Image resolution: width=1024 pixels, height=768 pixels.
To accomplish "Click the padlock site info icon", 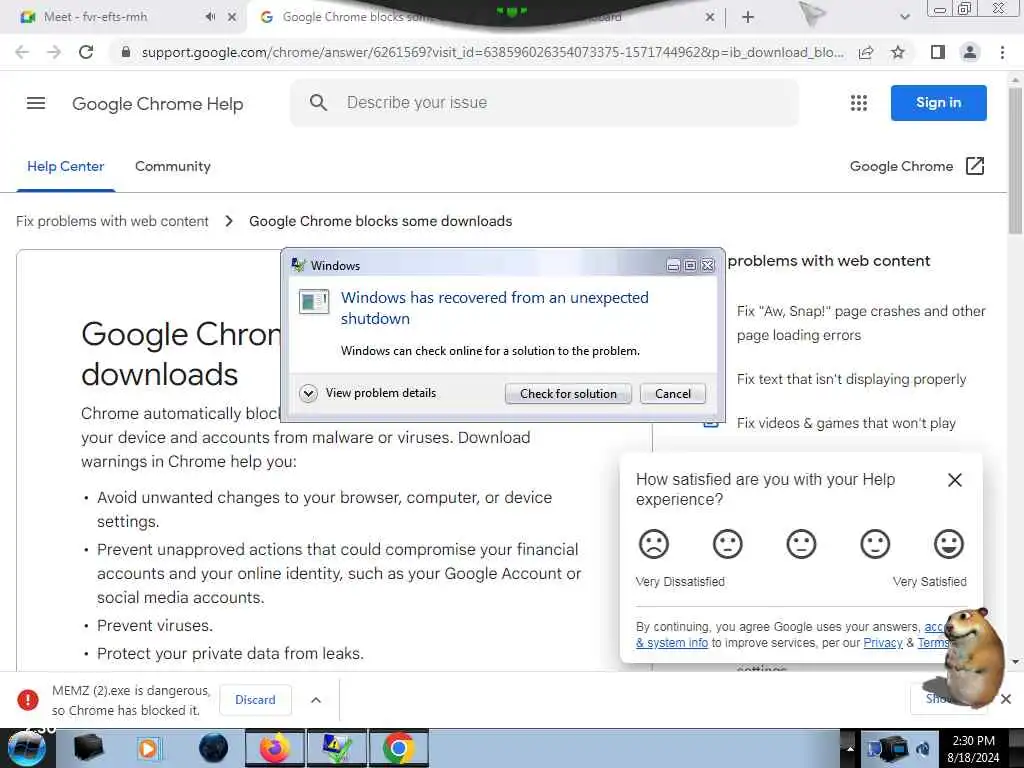I will click(x=125, y=52).
